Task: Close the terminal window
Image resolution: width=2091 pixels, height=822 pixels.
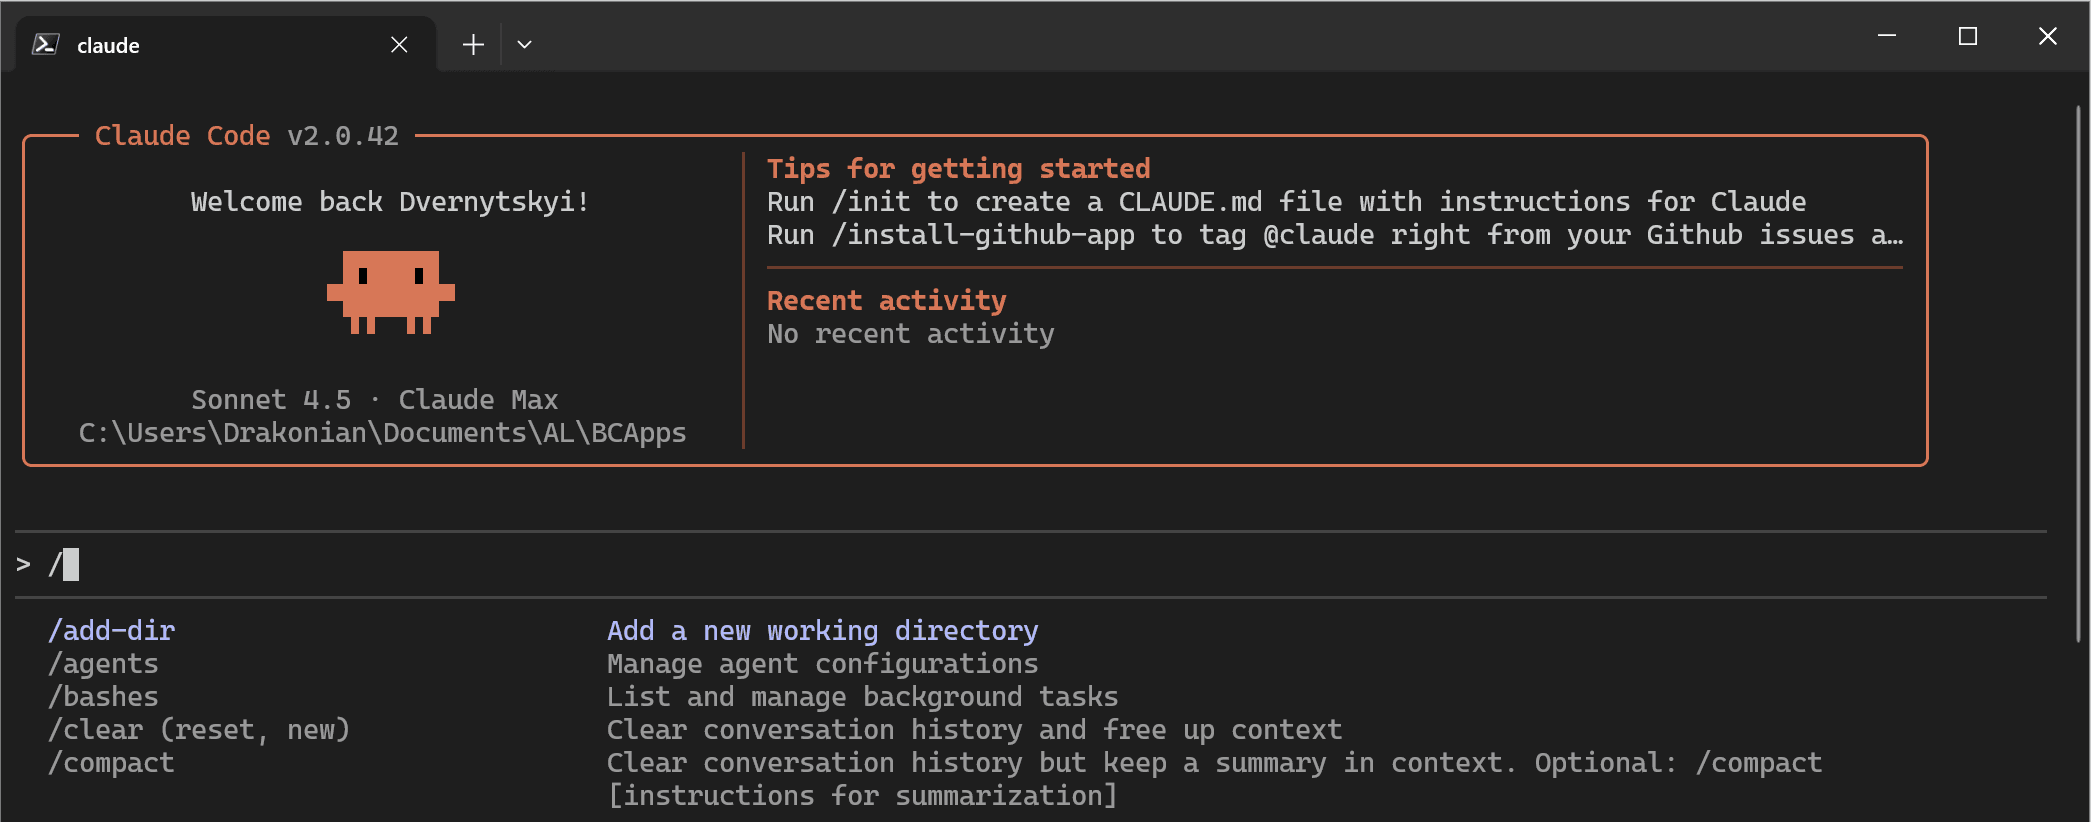Action: 2047,37
